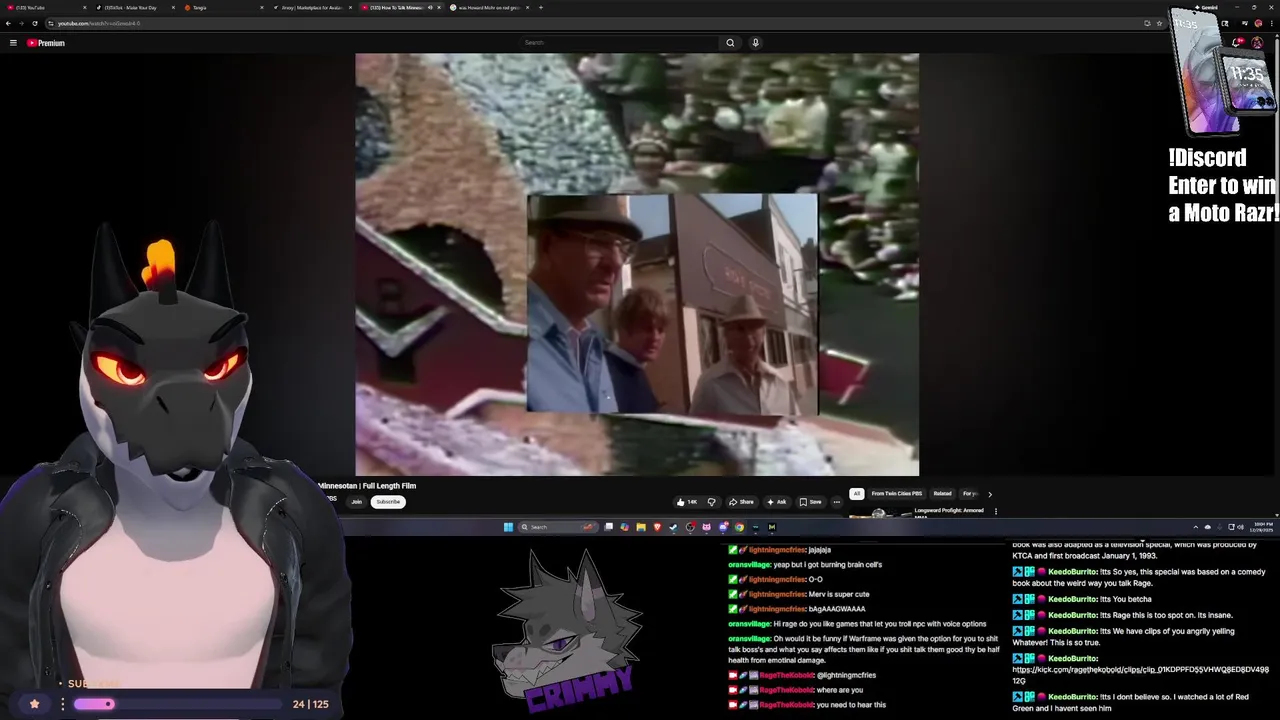This screenshot has height=720, width=1280.
Task: Click the Subscribe button
Action: 388,501
